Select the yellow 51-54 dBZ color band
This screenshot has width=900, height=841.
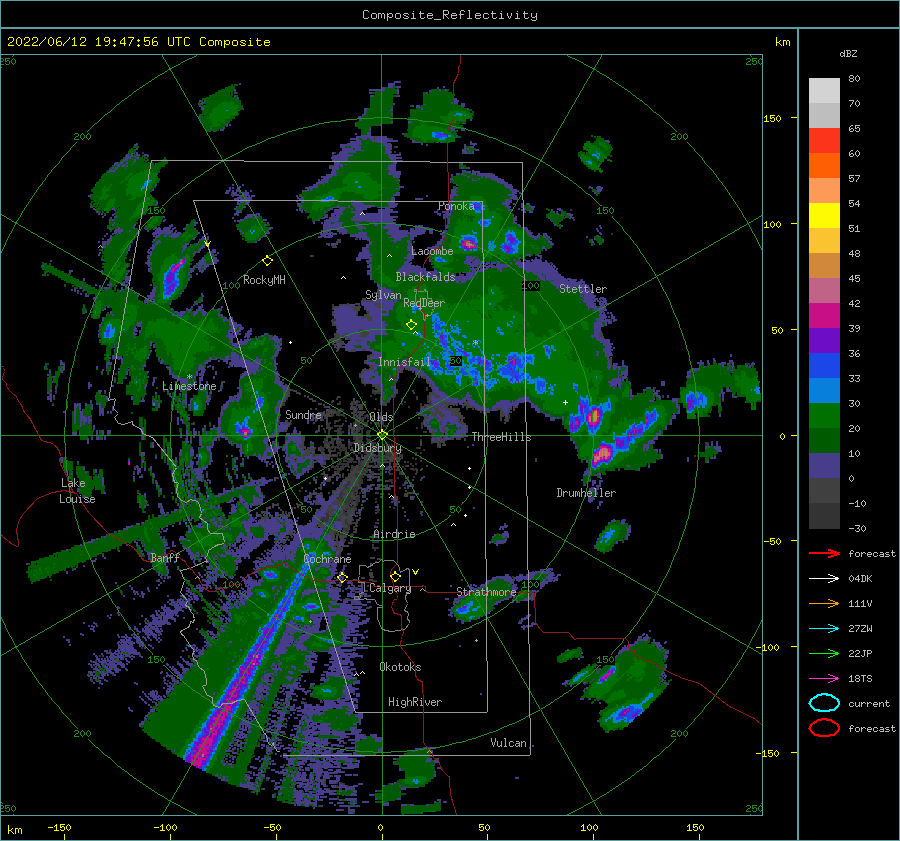[824, 216]
